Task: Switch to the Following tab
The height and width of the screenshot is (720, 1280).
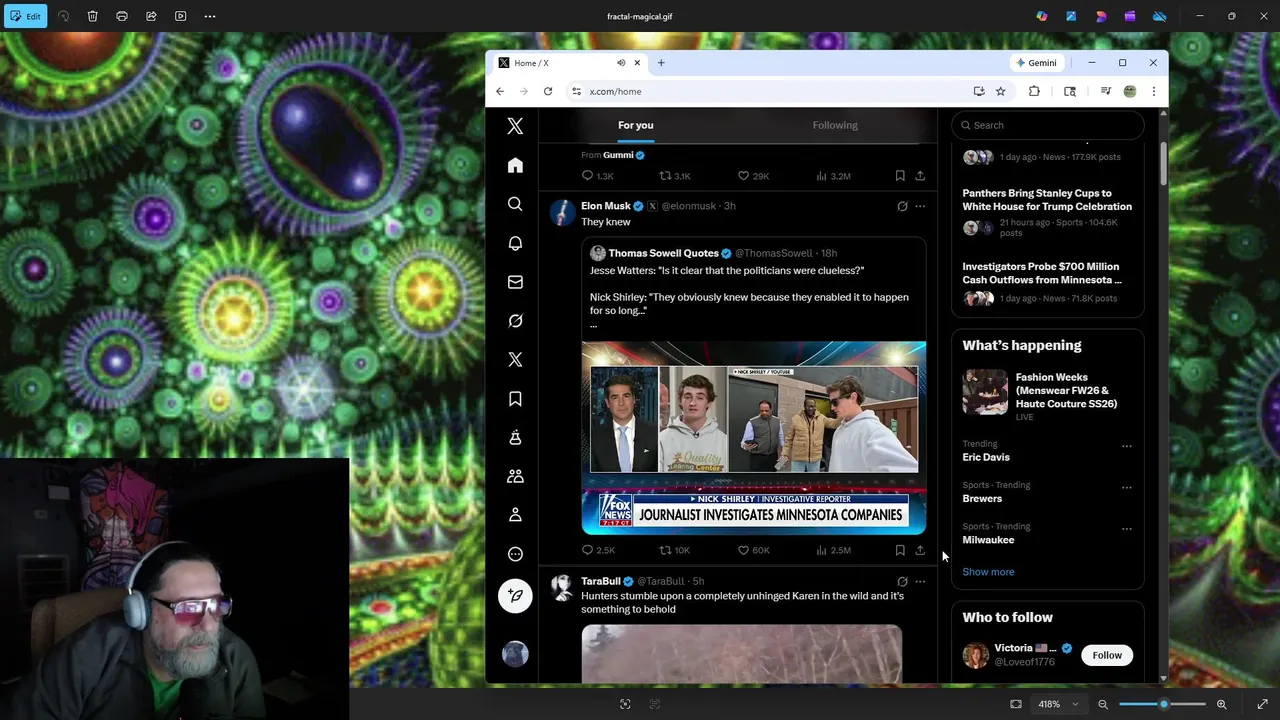Action: tap(835, 125)
